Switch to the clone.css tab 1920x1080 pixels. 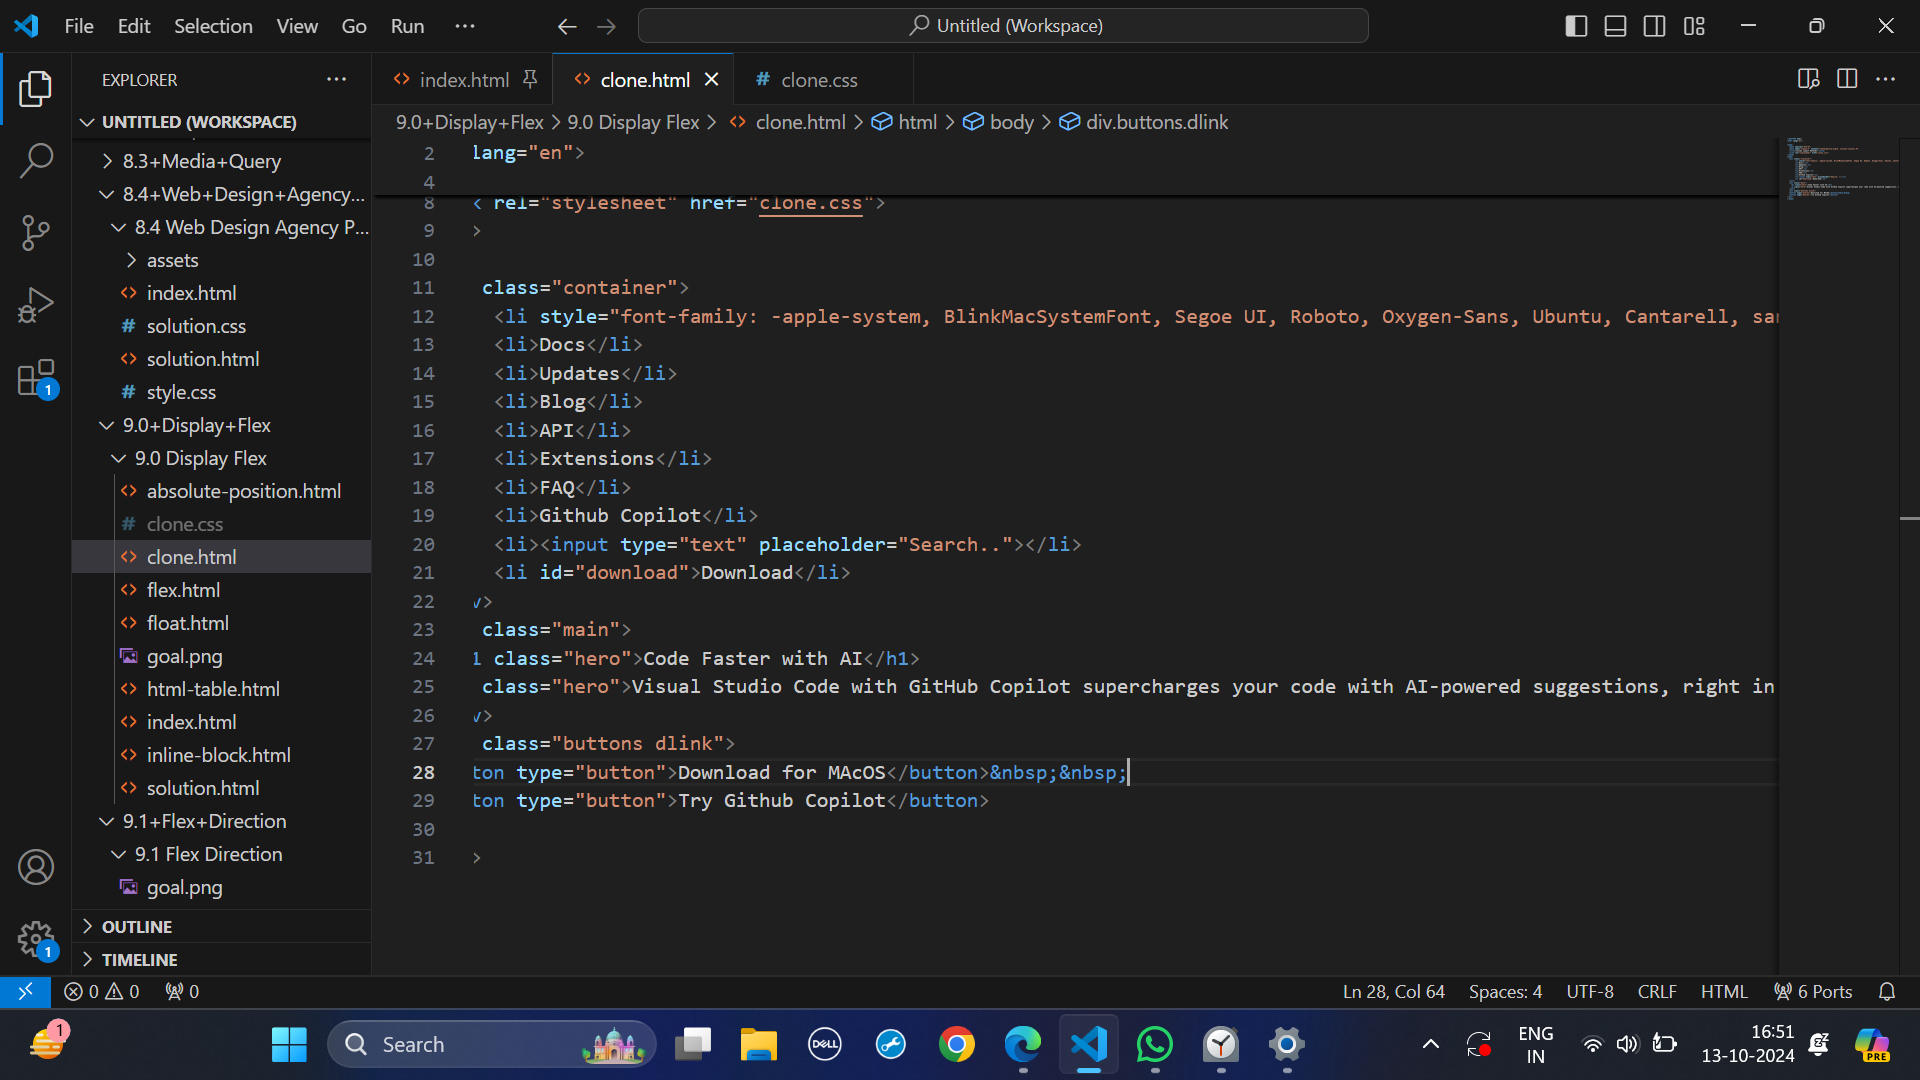point(818,79)
